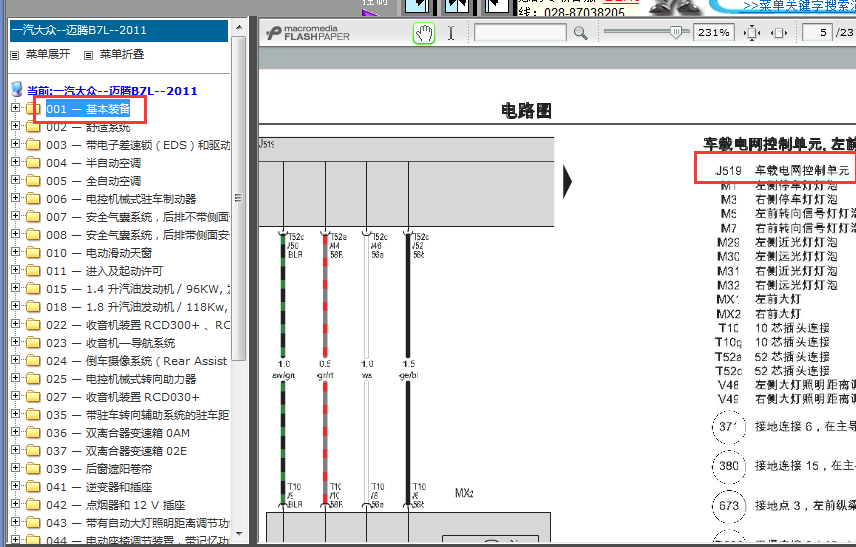Click layout icon with two inward arrows
This screenshot has height=547, width=856.
click(457, 7)
